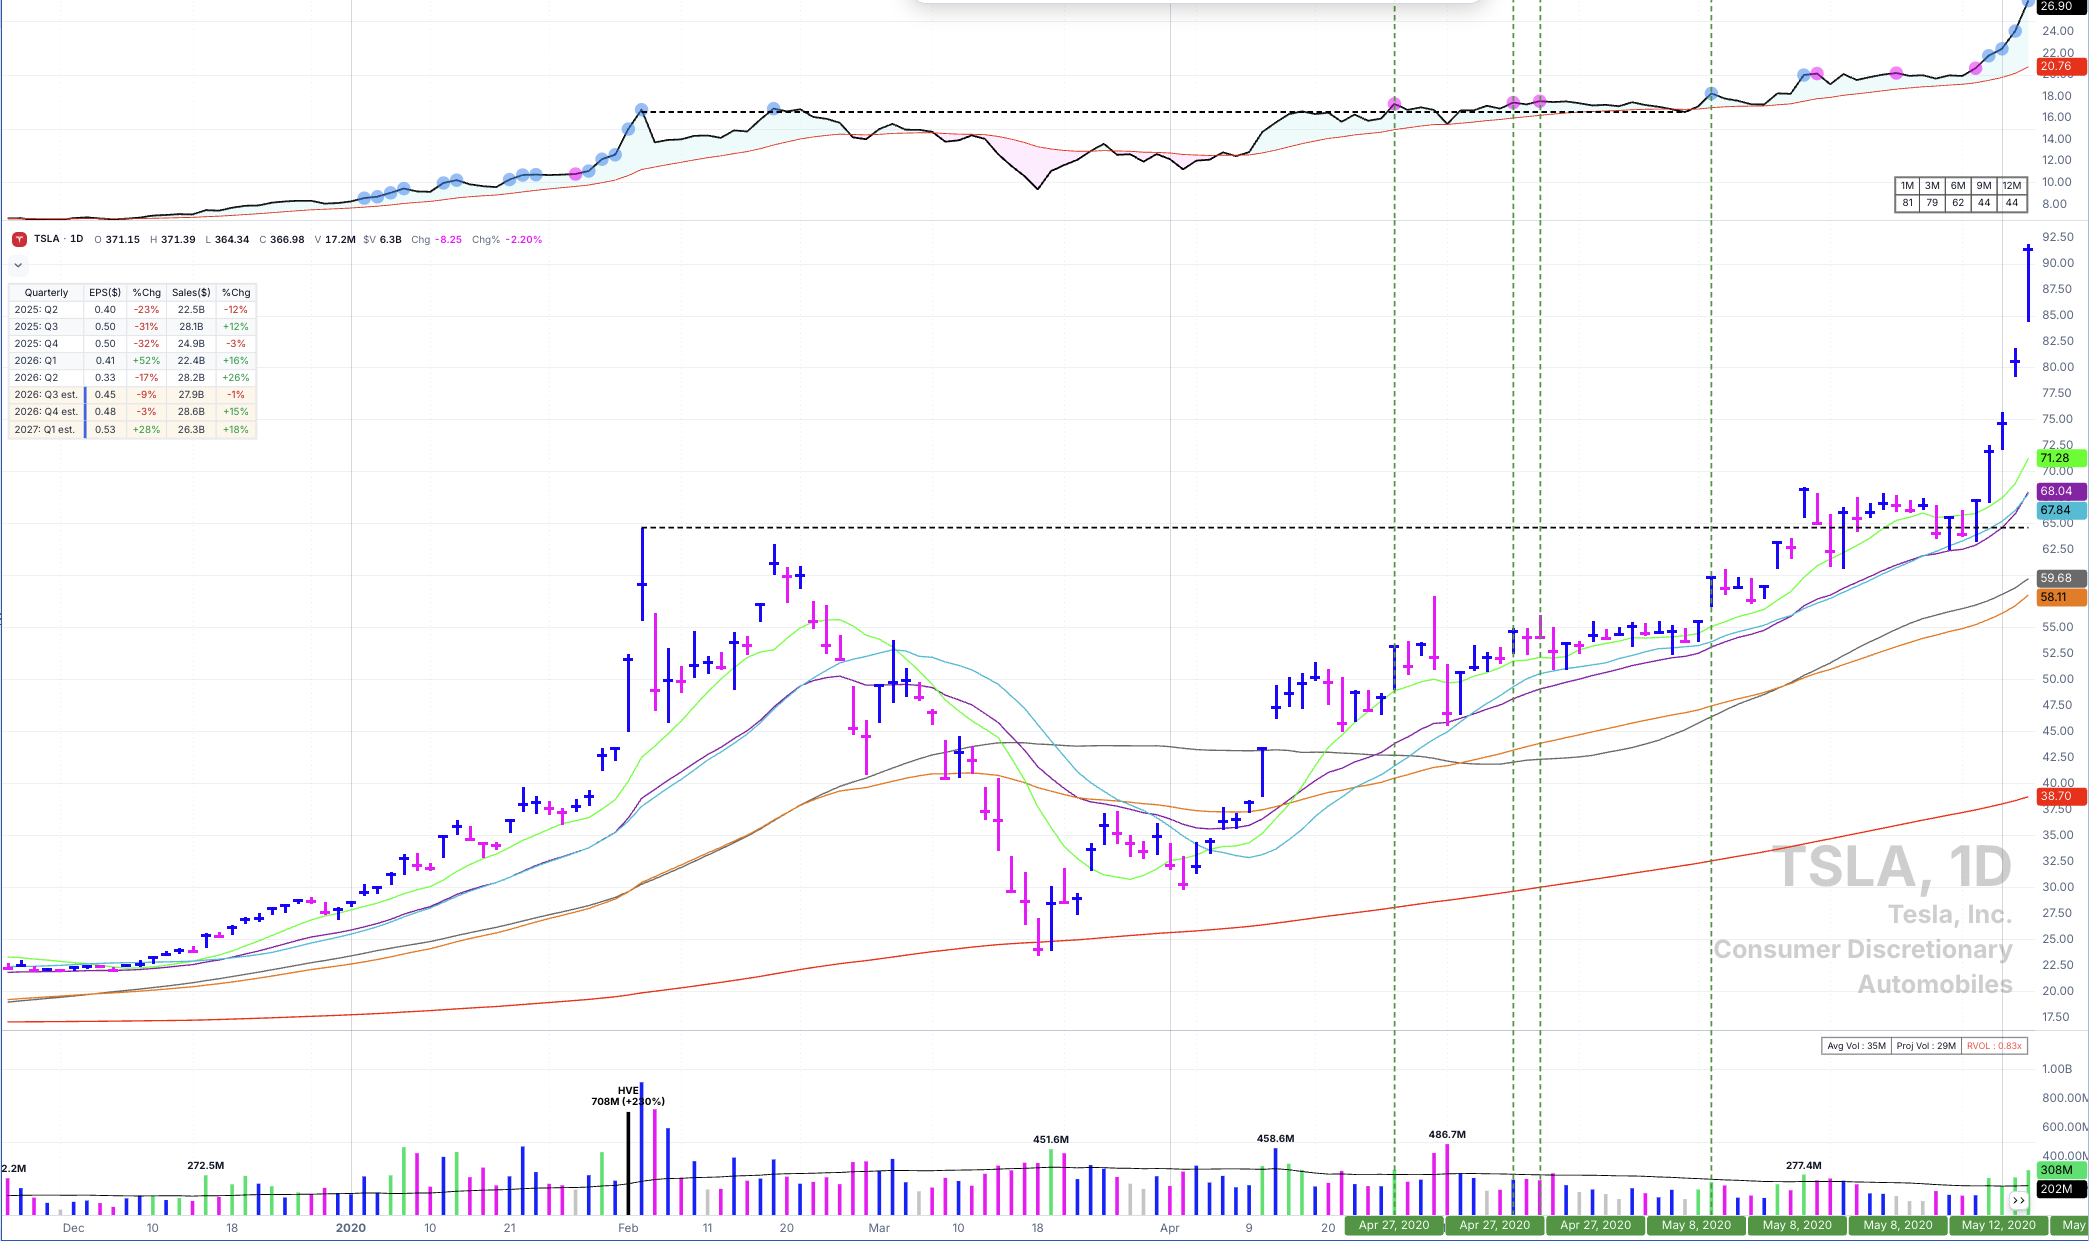Click the Proj Vol : 29M cell
The height and width of the screenshot is (1241, 2089).
pos(1926,1046)
